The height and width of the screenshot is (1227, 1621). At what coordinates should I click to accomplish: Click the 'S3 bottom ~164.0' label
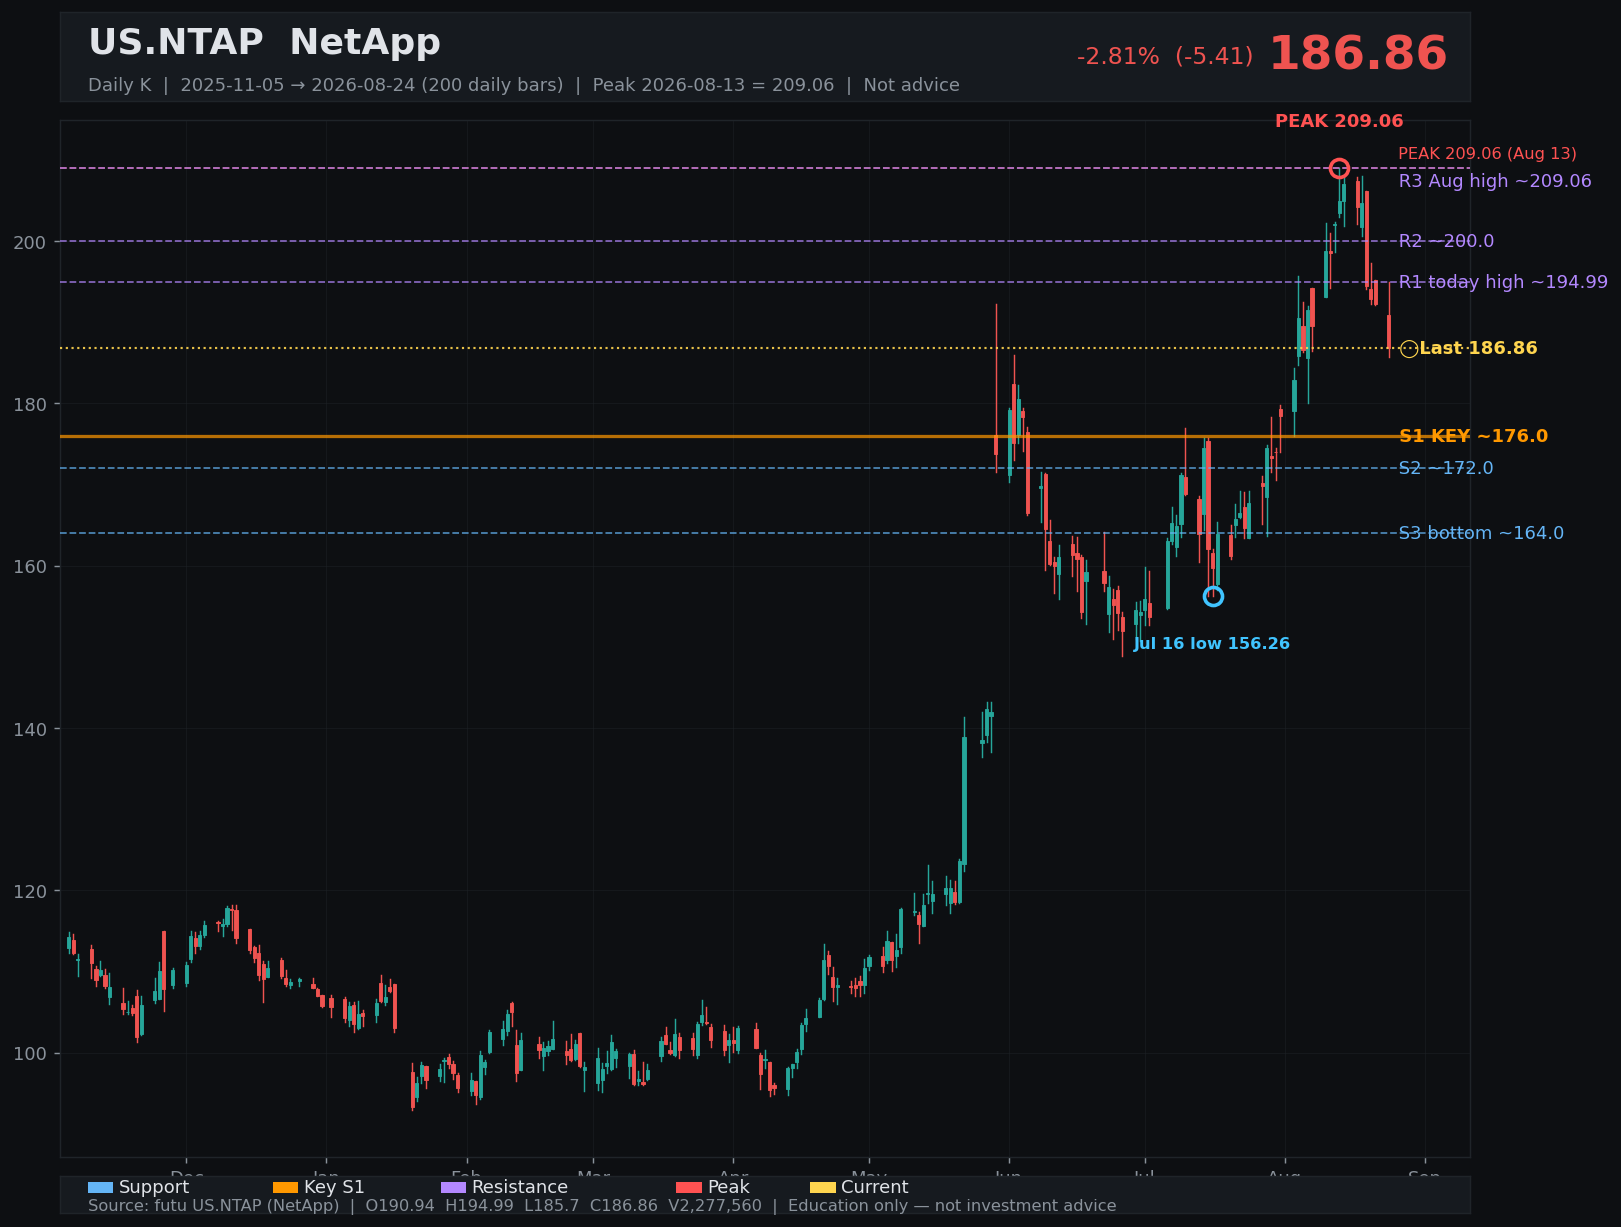coord(1481,533)
